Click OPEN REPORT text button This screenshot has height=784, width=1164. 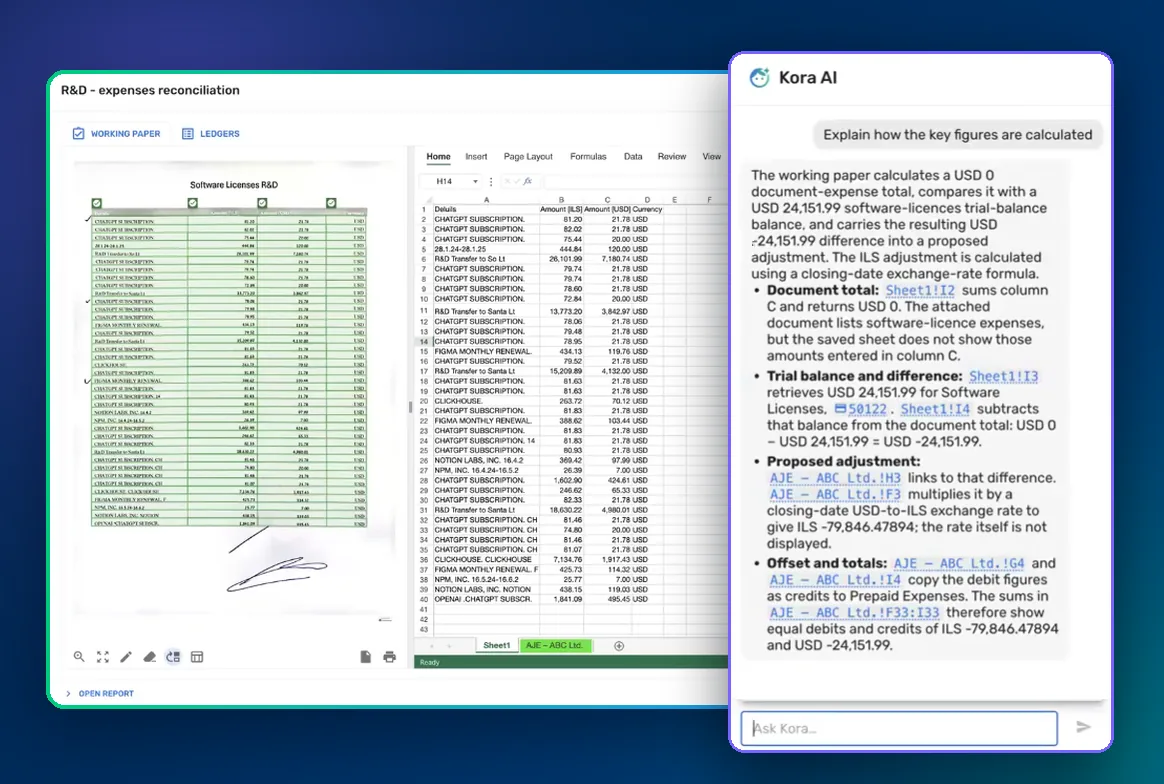[106, 693]
